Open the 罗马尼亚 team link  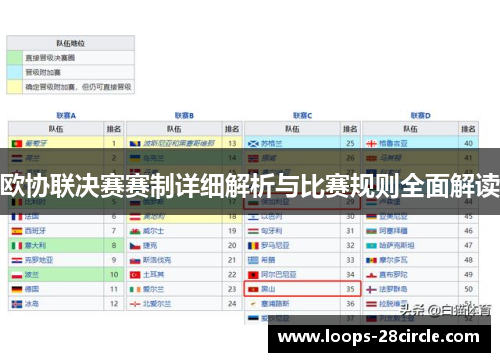pyautogui.click(x=275, y=246)
